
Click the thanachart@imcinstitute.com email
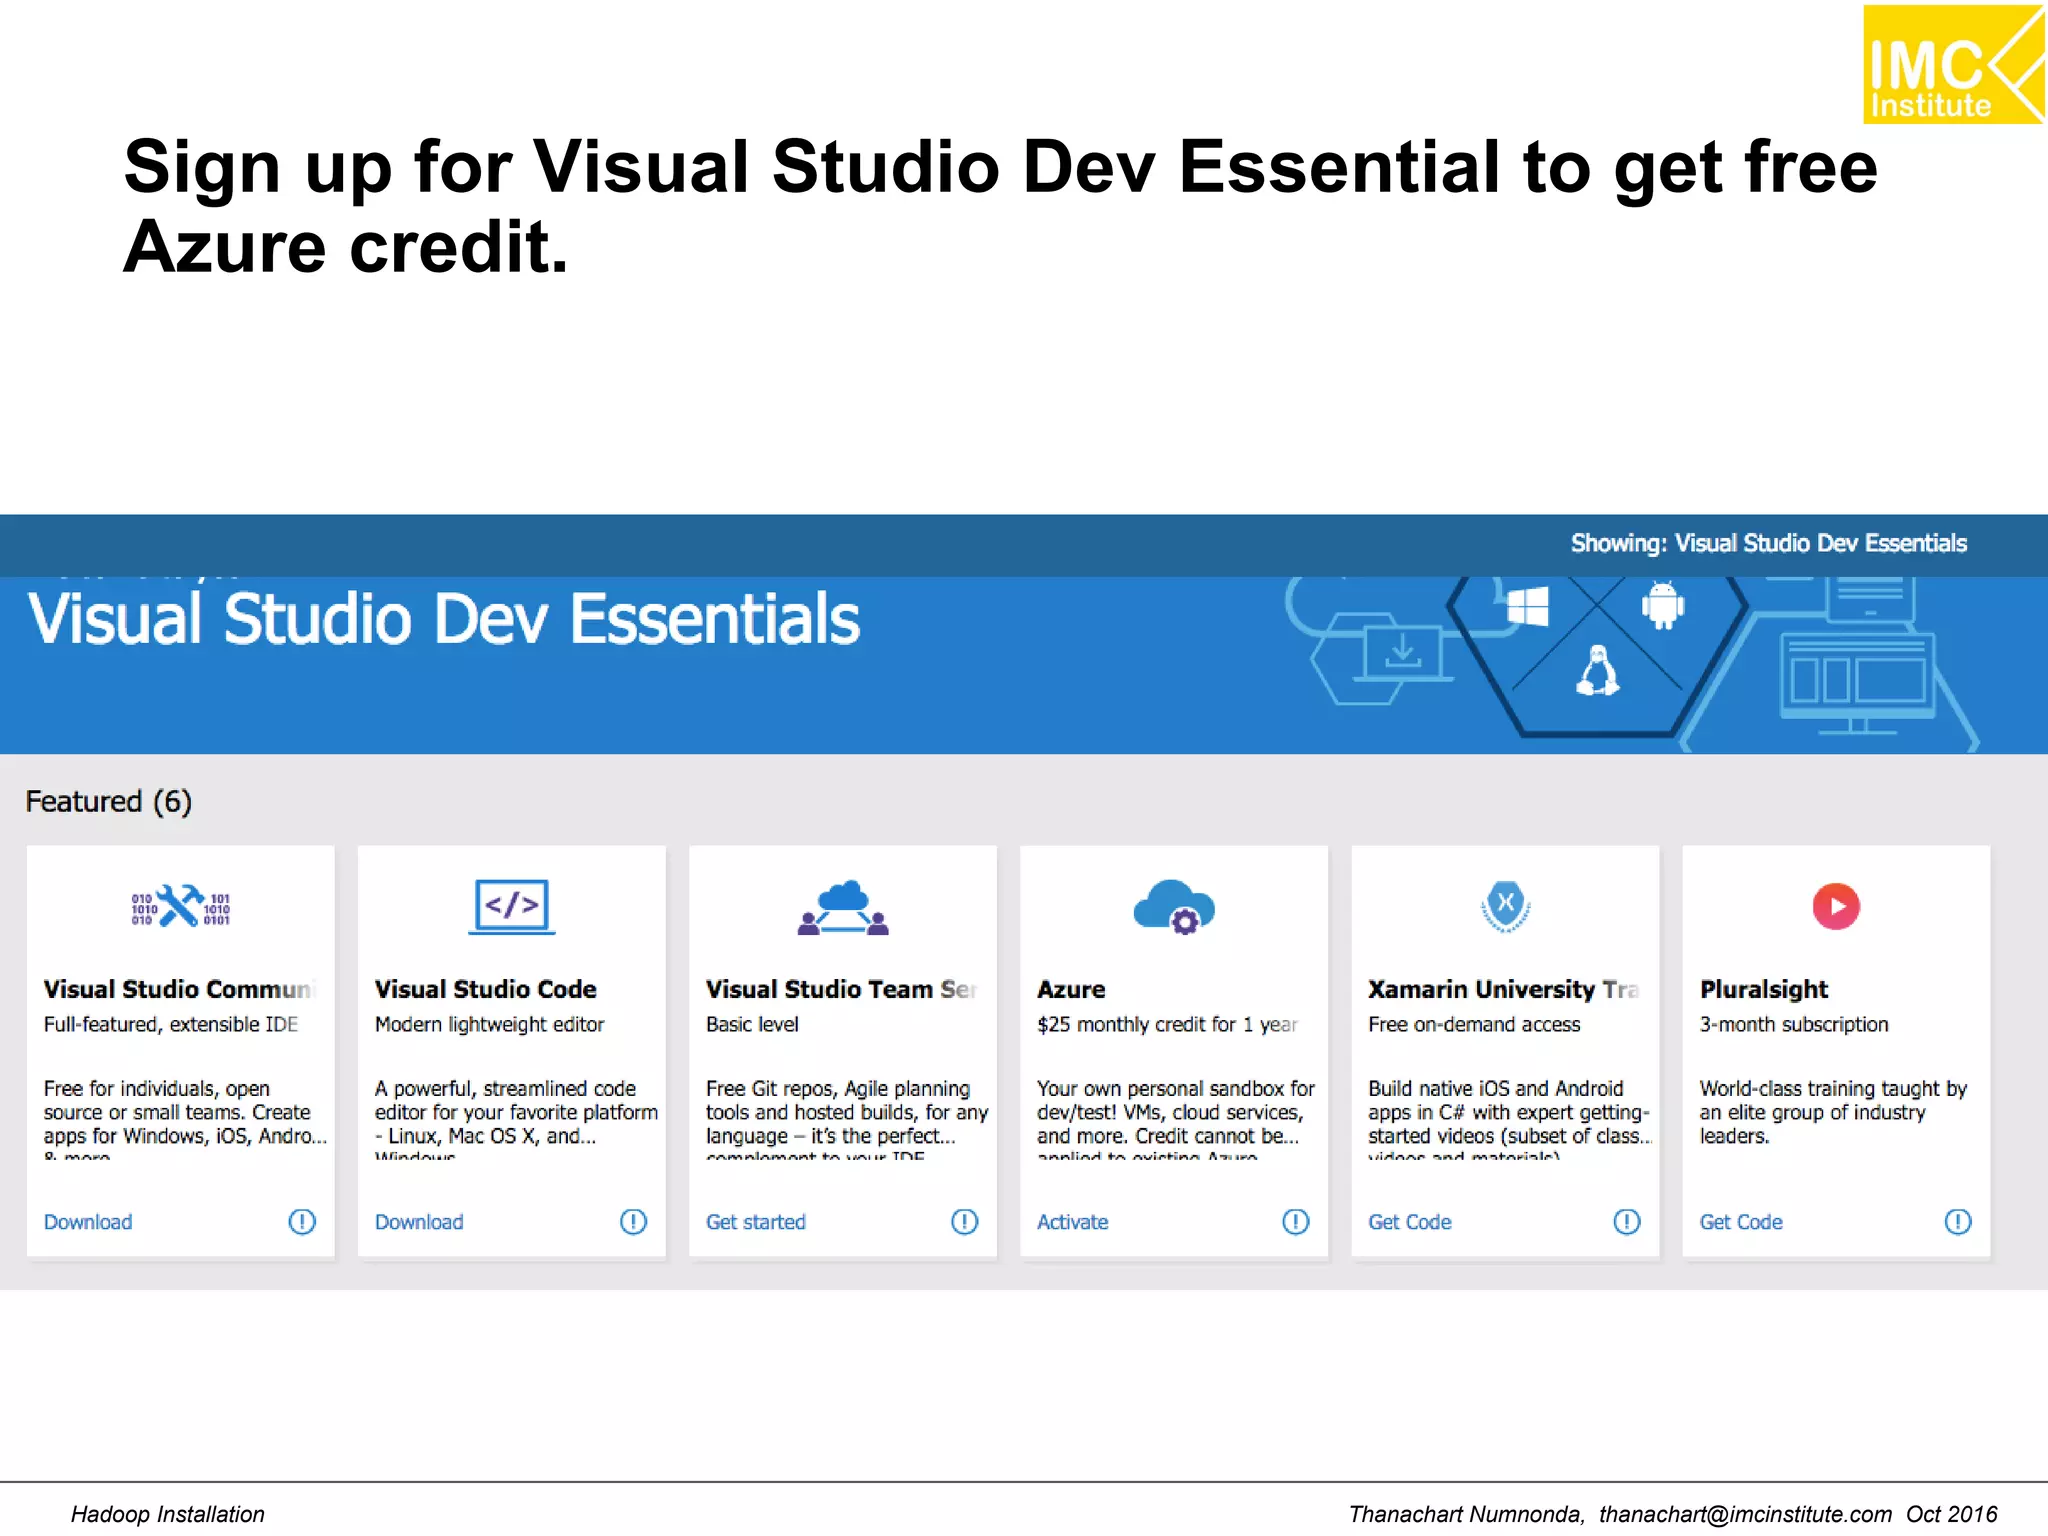[1745, 1514]
